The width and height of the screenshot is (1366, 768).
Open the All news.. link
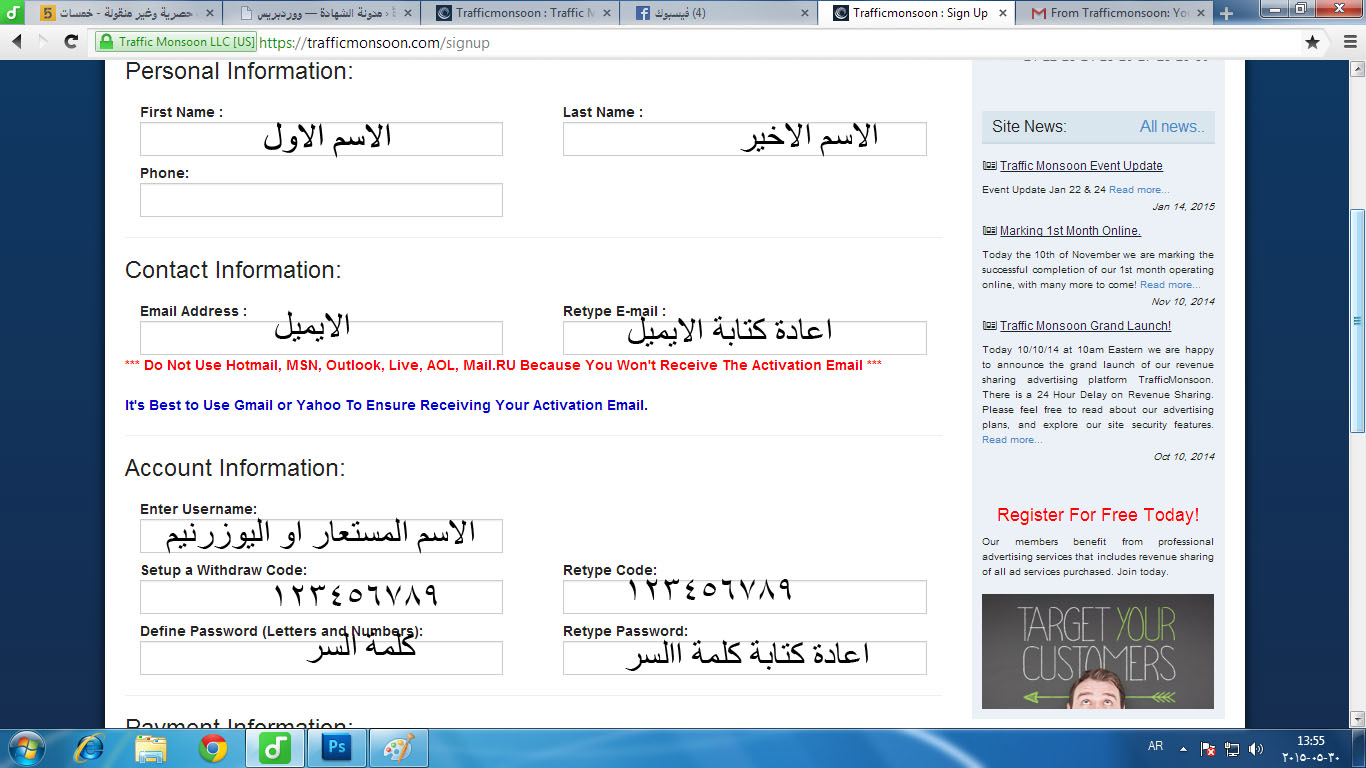click(x=1172, y=126)
